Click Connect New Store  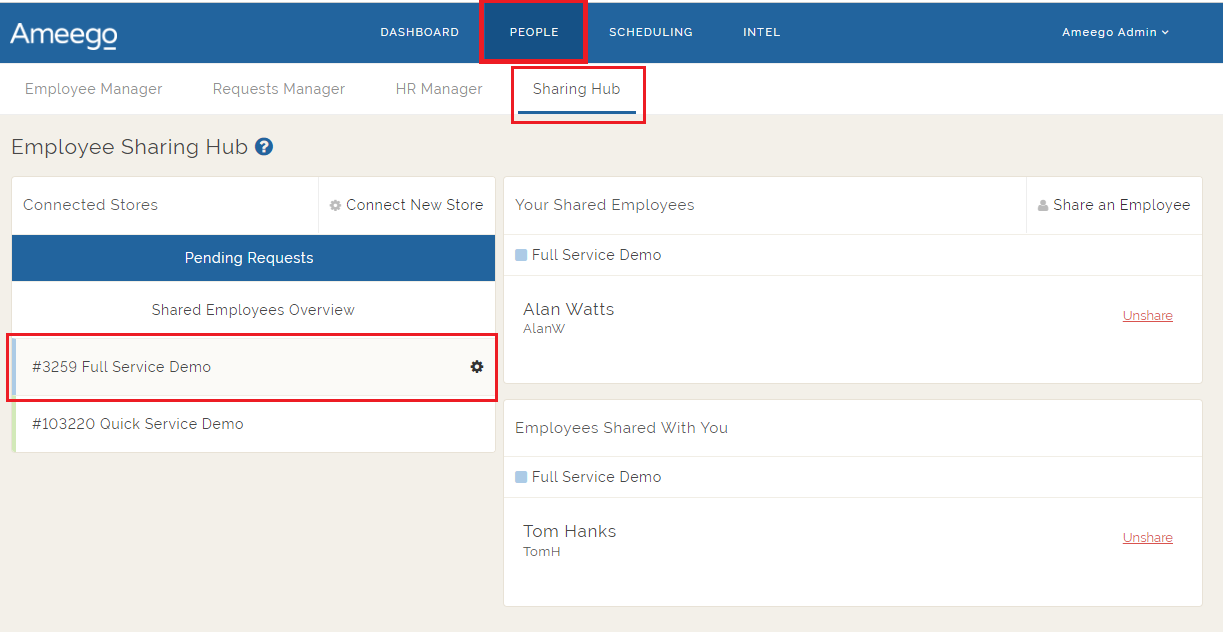pos(413,204)
